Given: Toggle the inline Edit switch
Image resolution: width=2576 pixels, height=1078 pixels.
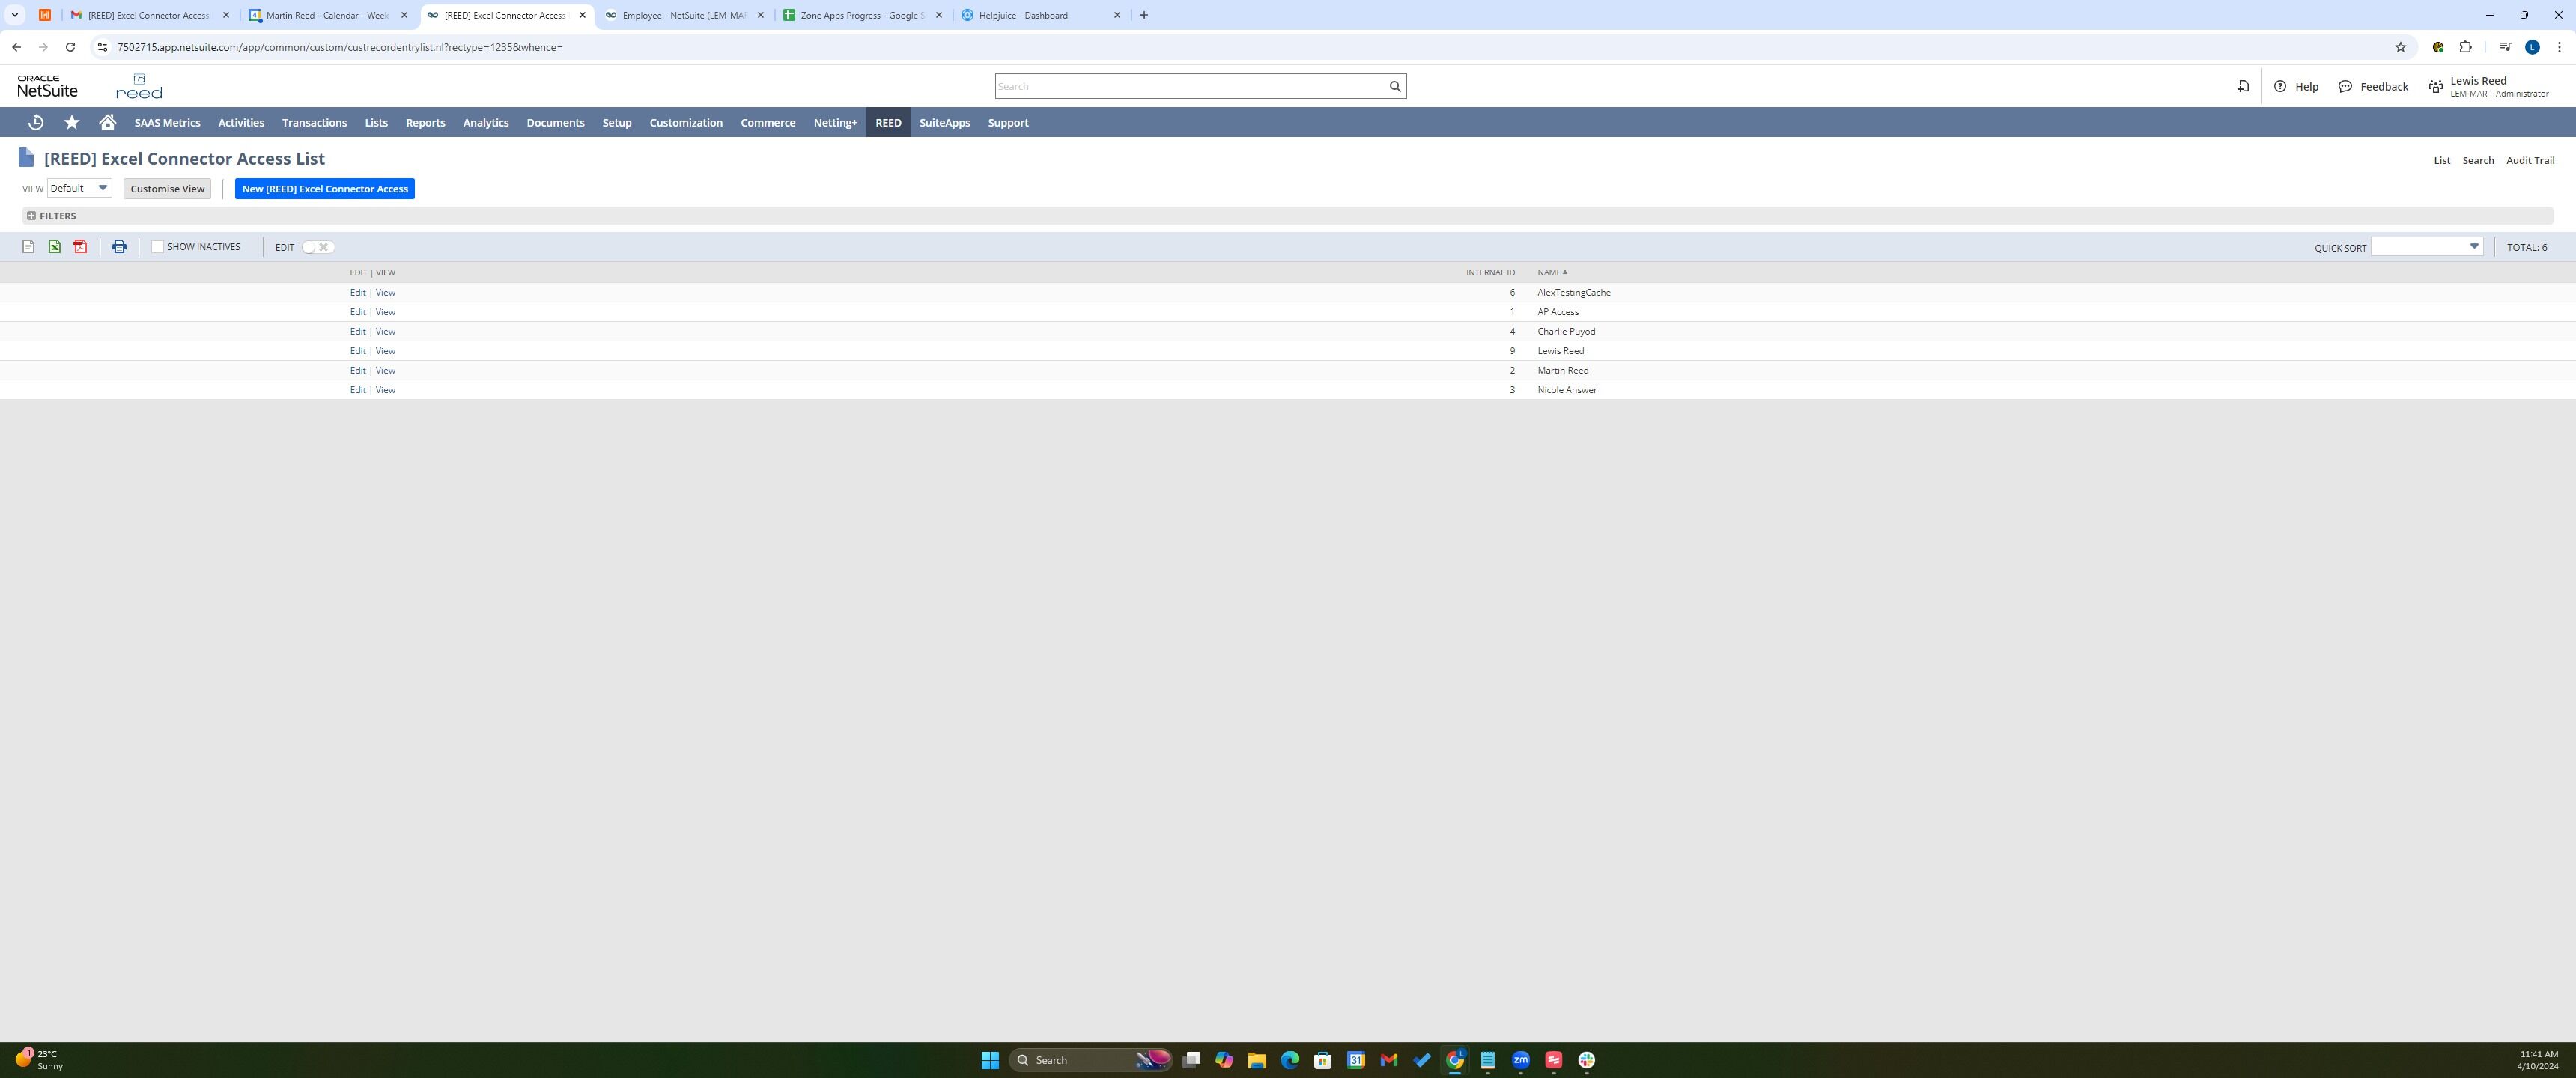Looking at the screenshot, I should 317,247.
